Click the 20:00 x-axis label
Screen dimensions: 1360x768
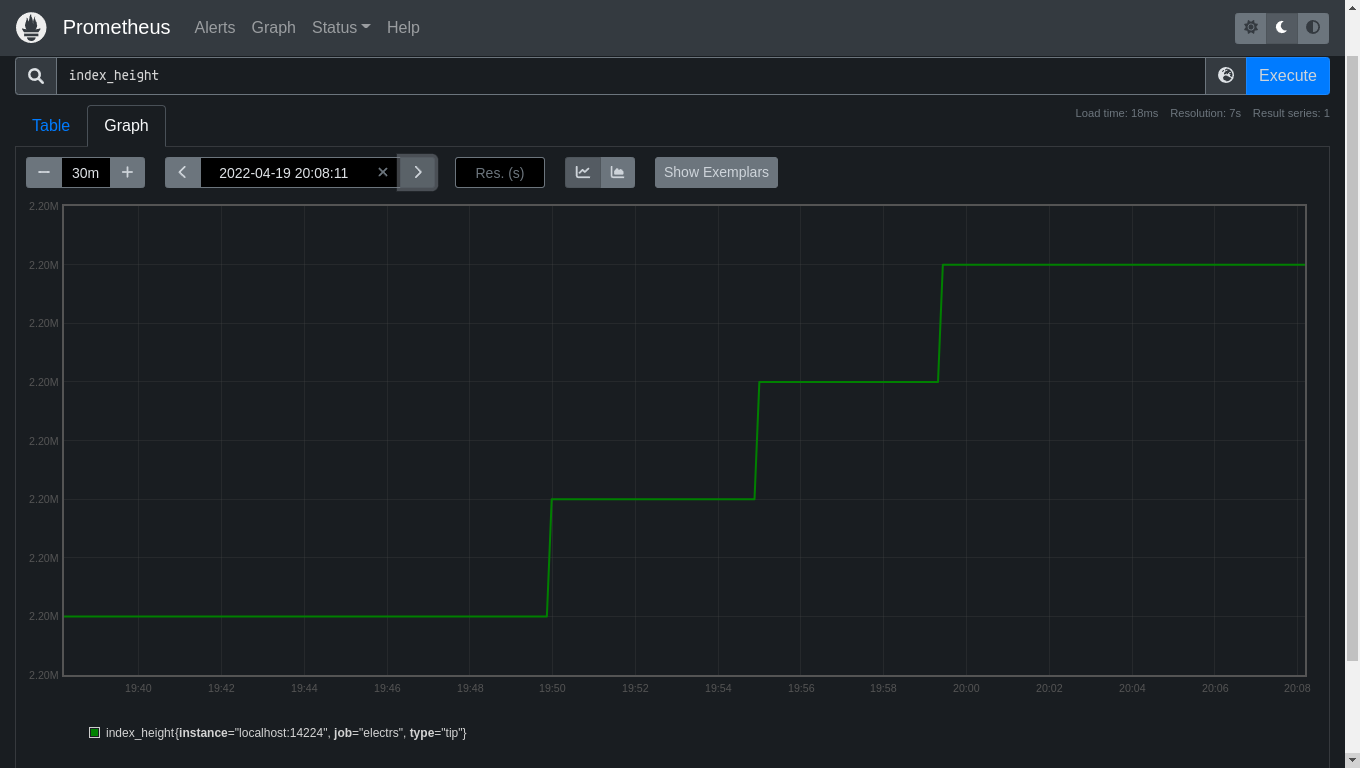click(966, 688)
